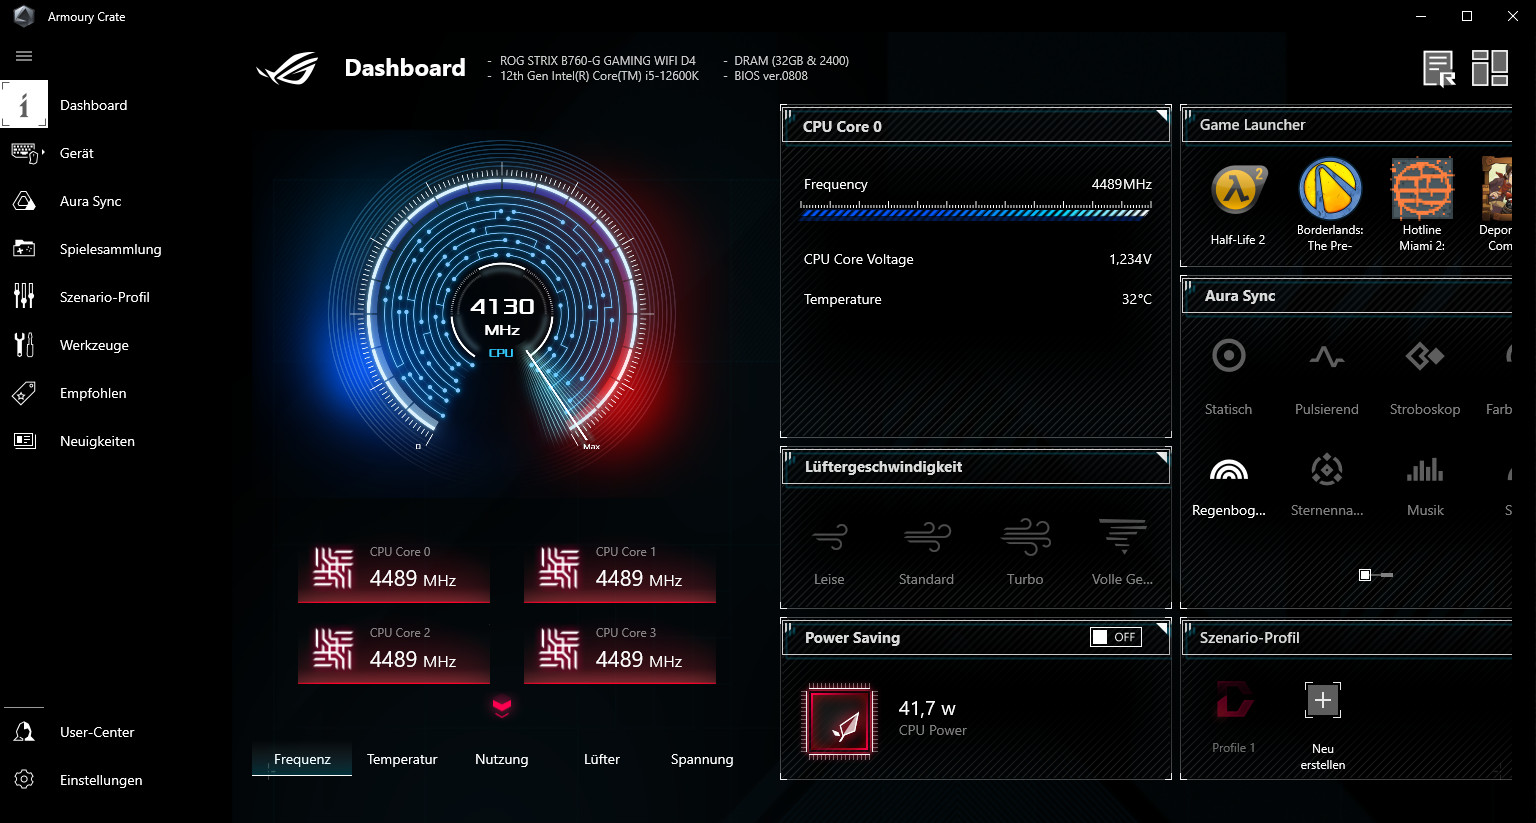Click the Neu erstellen profile icon
Image resolution: width=1536 pixels, height=823 pixels.
1322,701
